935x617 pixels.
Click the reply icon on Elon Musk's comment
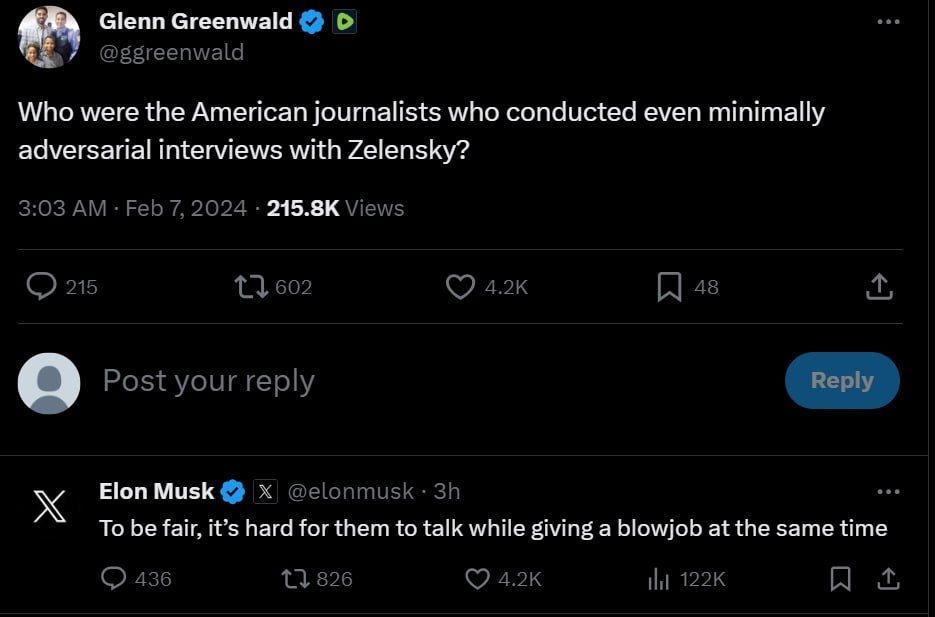115,578
